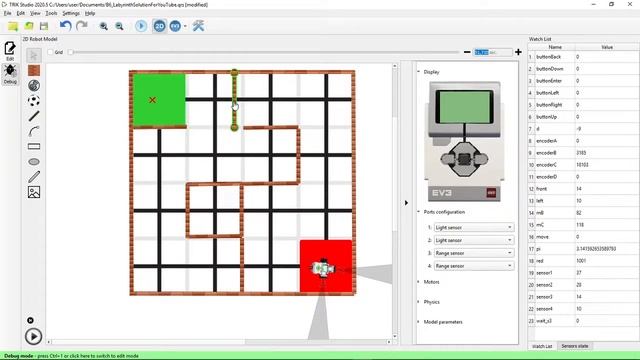This screenshot has height=360, width=640.
Task: Select the insert image tool
Action: click(x=34, y=192)
